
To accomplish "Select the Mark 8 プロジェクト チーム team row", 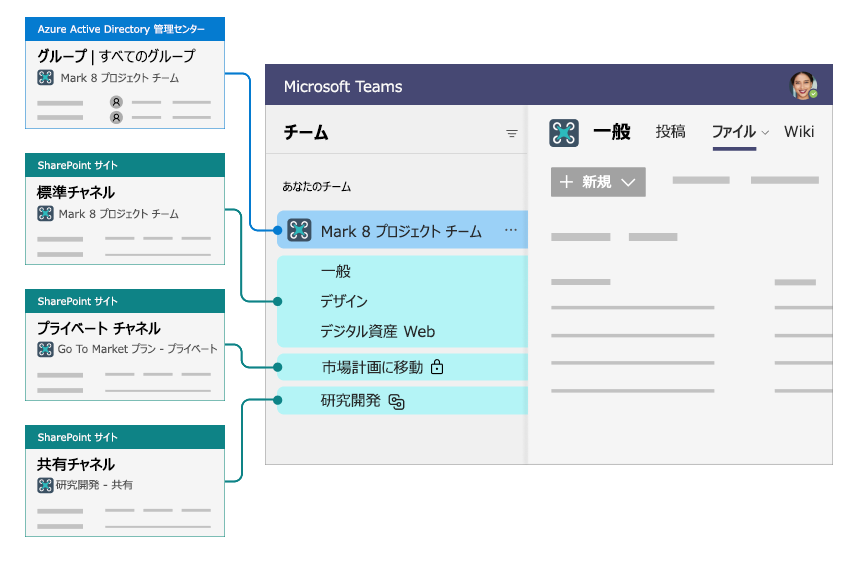I will click(401, 231).
